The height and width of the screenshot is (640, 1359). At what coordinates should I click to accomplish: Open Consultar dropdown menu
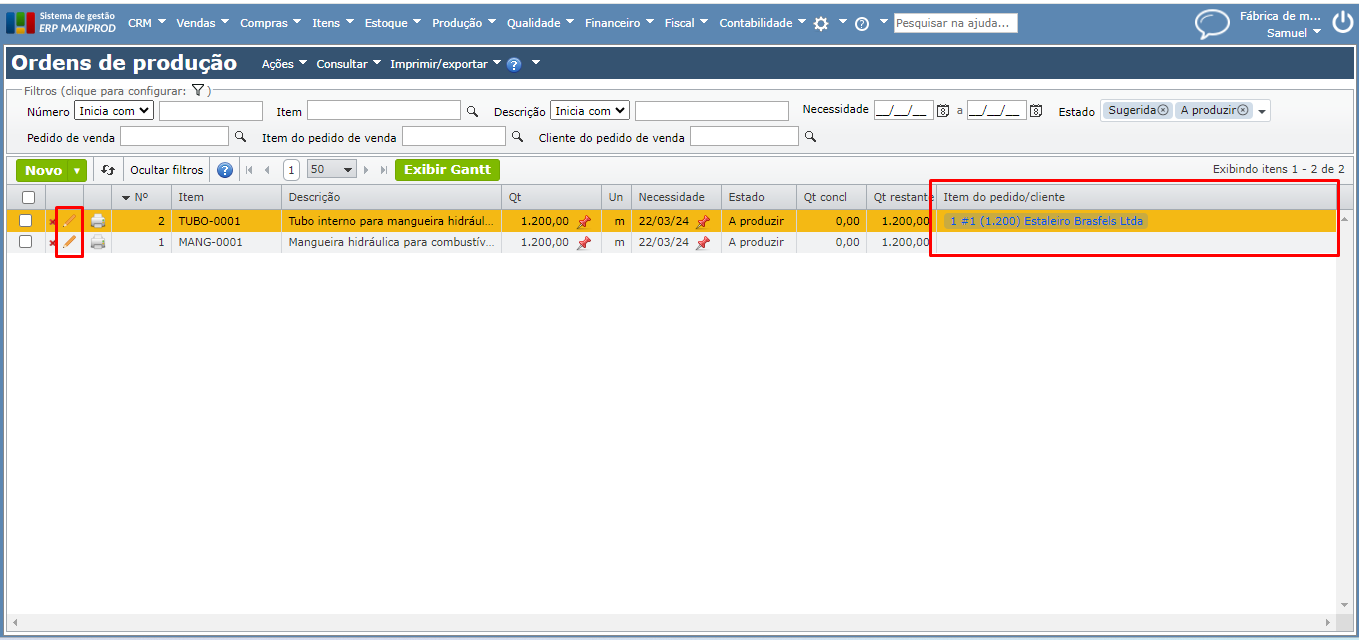[x=349, y=64]
